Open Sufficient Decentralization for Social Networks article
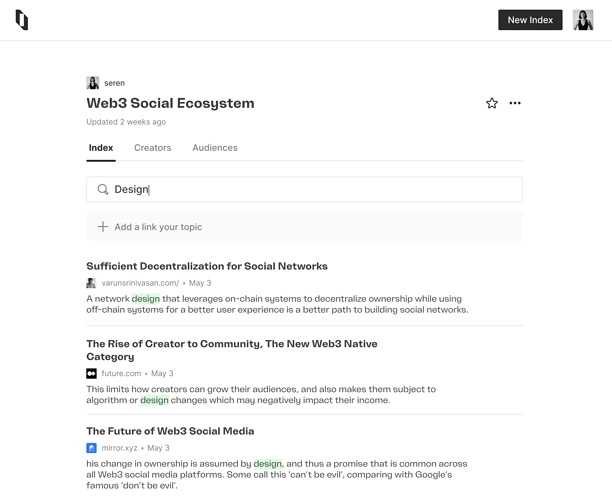This screenshot has height=500, width=612. click(x=207, y=266)
